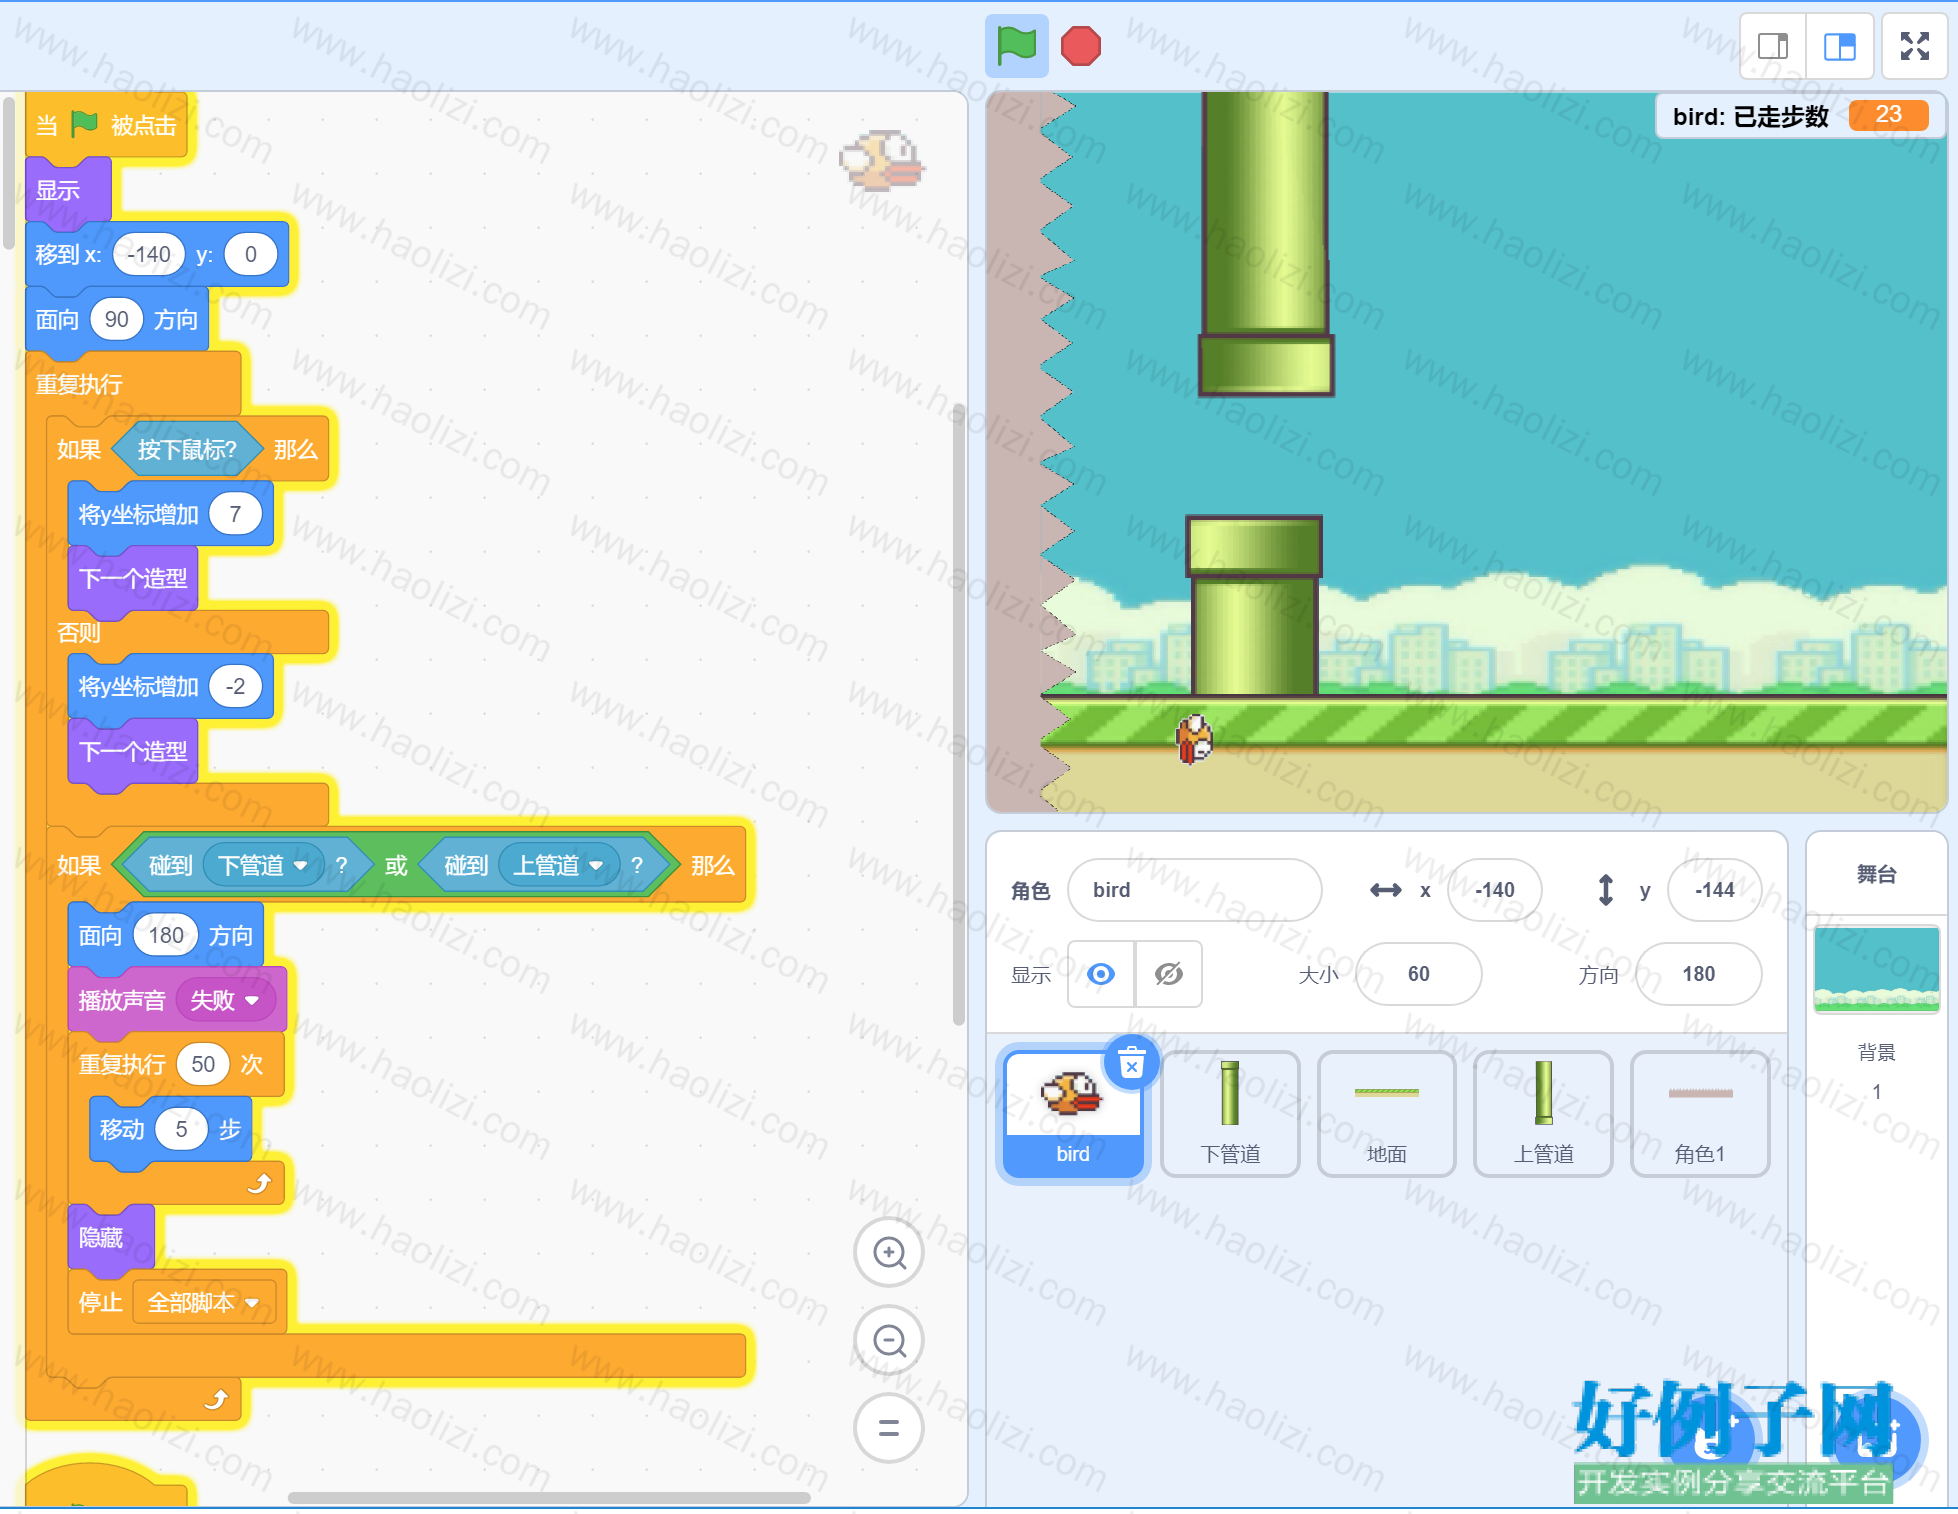The width and height of the screenshot is (1958, 1514).
Task: Click the 下一个造型 block under 否则
Action: pyautogui.click(x=133, y=751)
